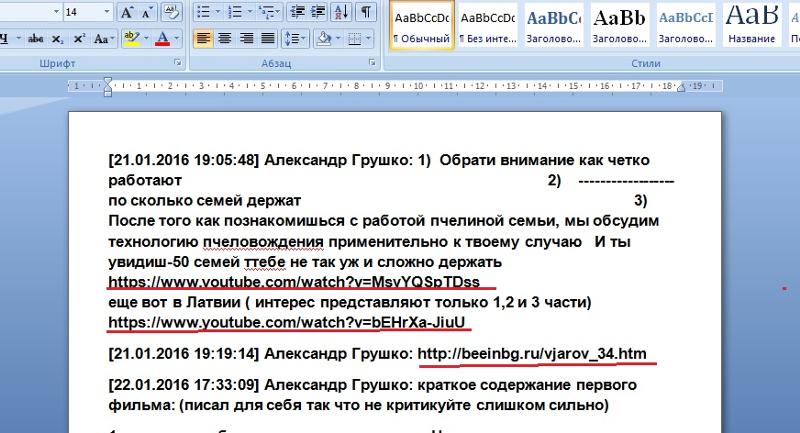
Task: Open bullet library dropdown arrow
Action: (218, 12)
